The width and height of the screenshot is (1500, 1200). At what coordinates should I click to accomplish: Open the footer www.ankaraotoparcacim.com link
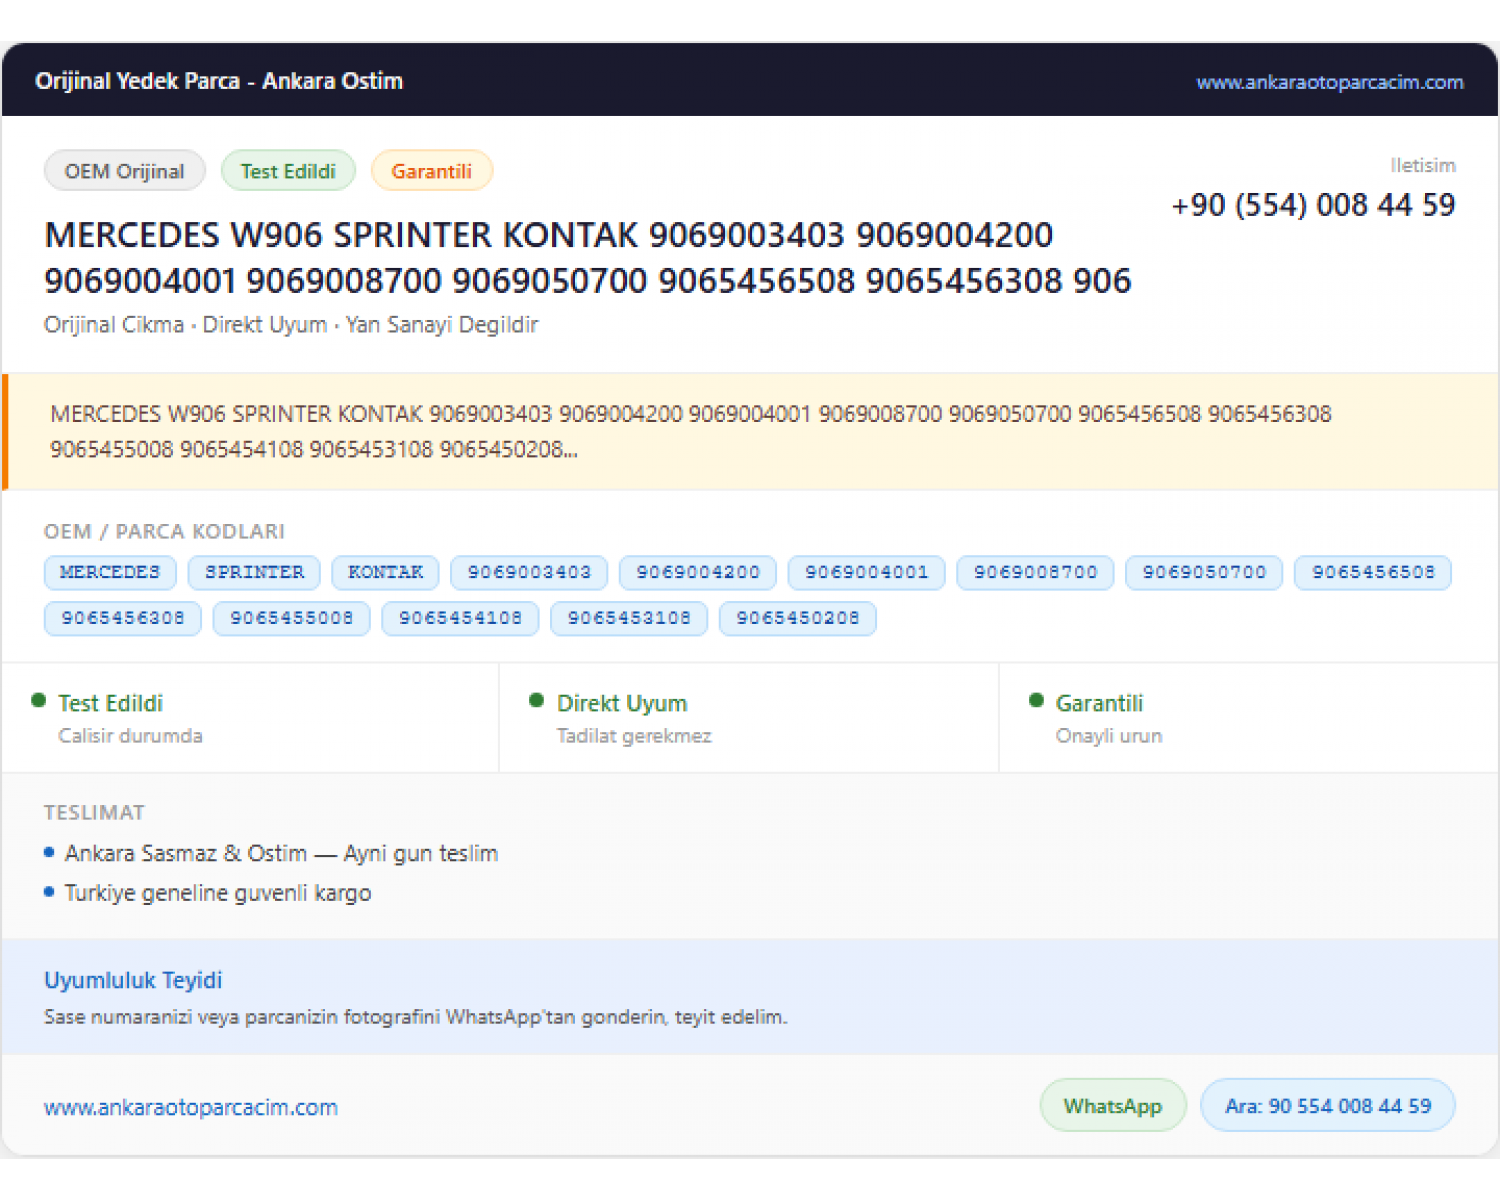click(x=191, y=1107)
